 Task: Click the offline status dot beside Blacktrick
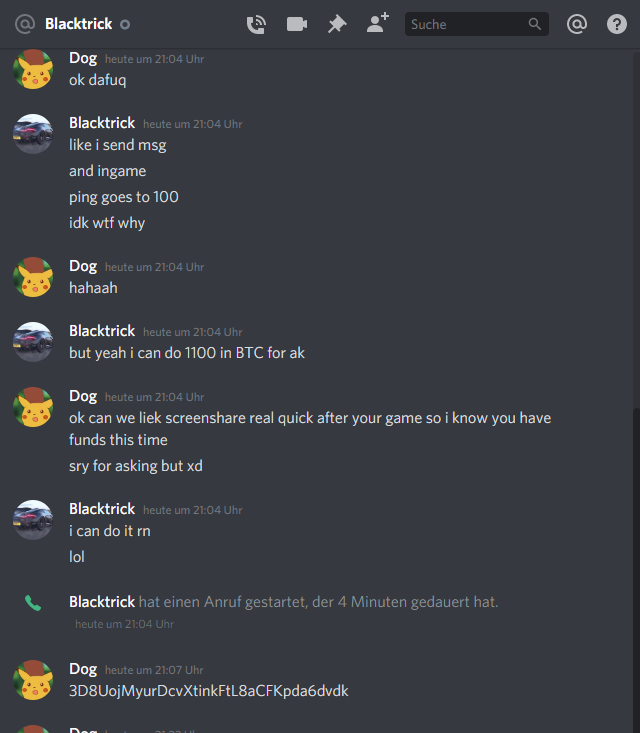pos(125,24)
